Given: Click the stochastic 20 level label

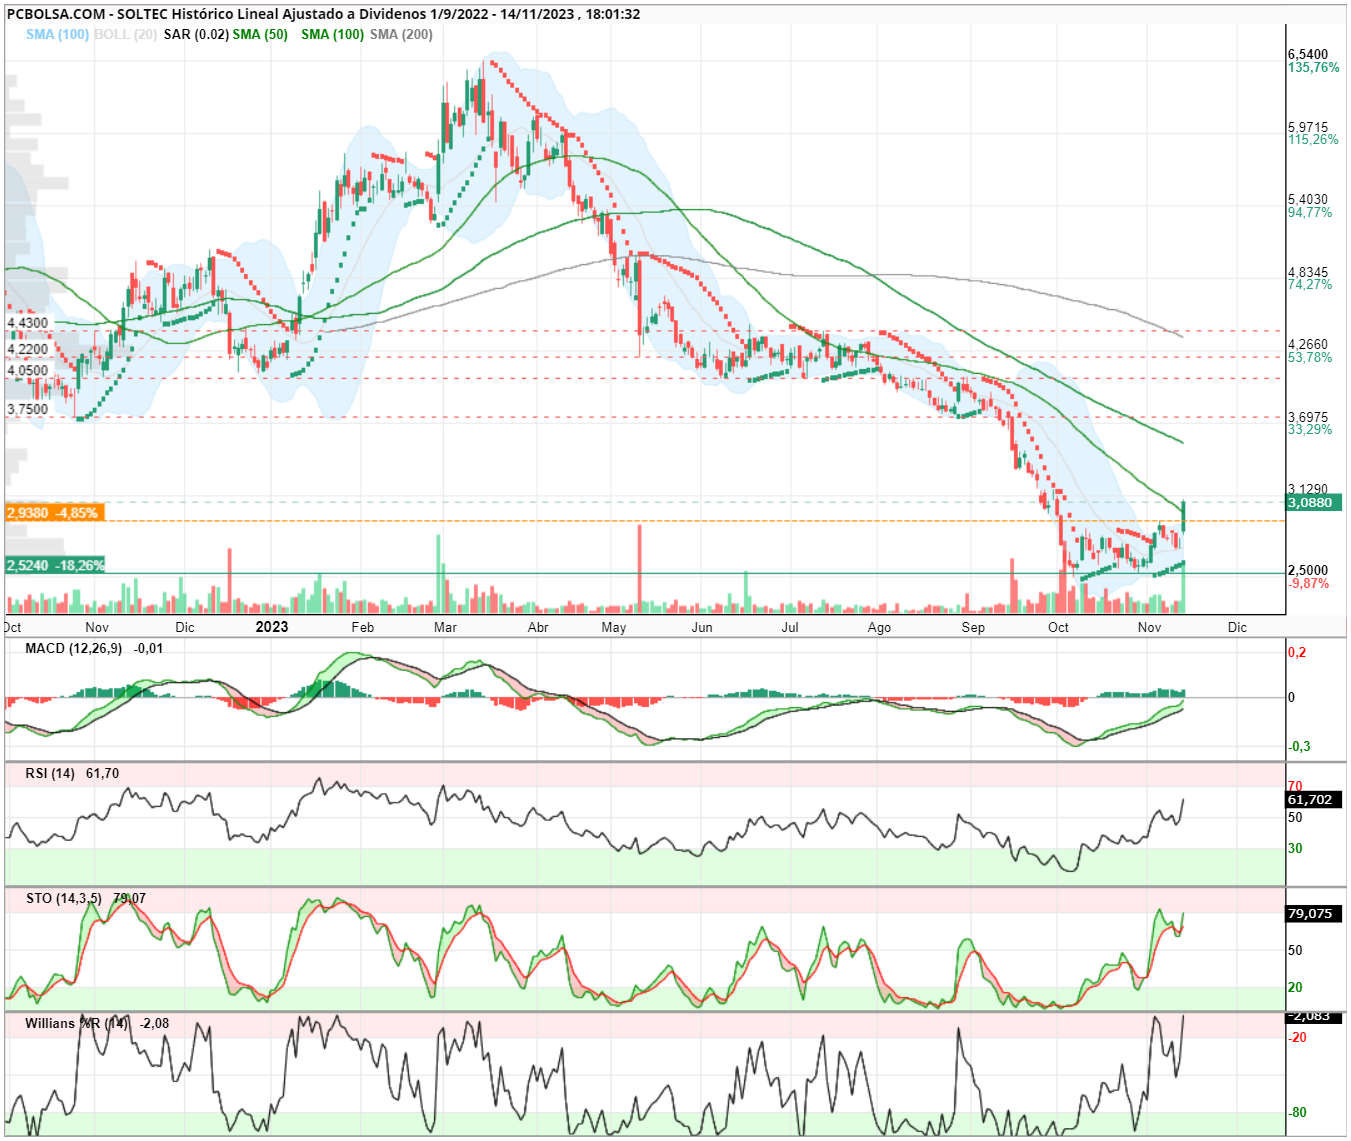Looking at the screenshot, I should coord(1295,987).
